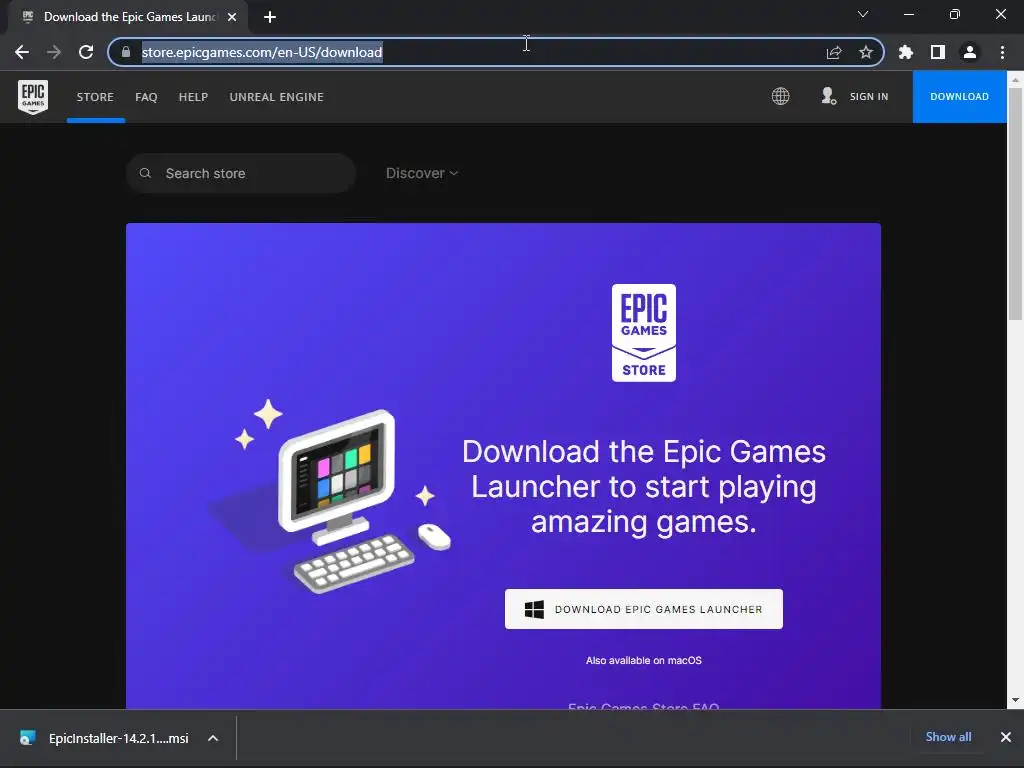
Task: Open the Unreal Engine navigation item
Action: point(276,97)
